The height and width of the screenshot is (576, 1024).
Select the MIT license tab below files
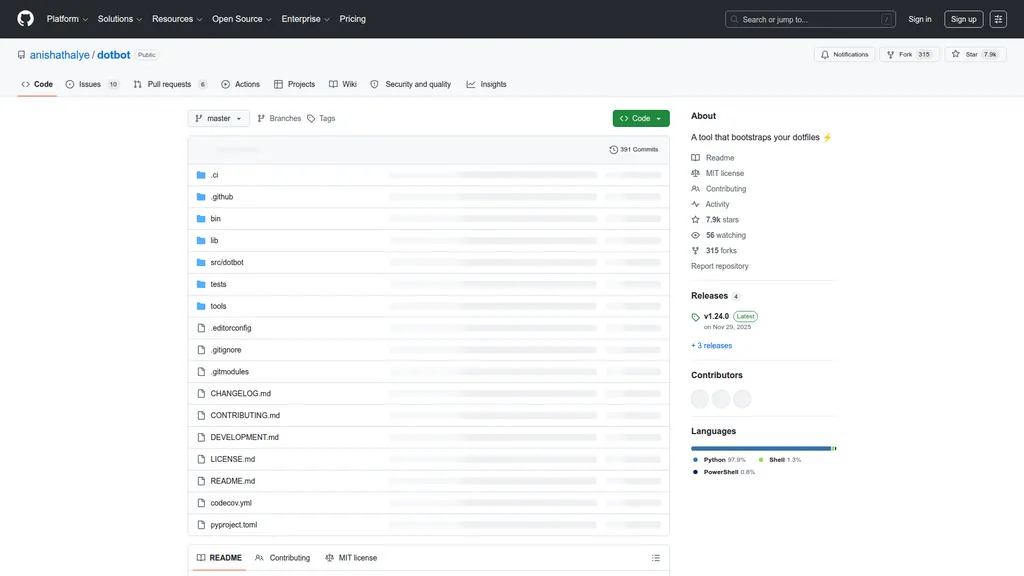point(351,558)
